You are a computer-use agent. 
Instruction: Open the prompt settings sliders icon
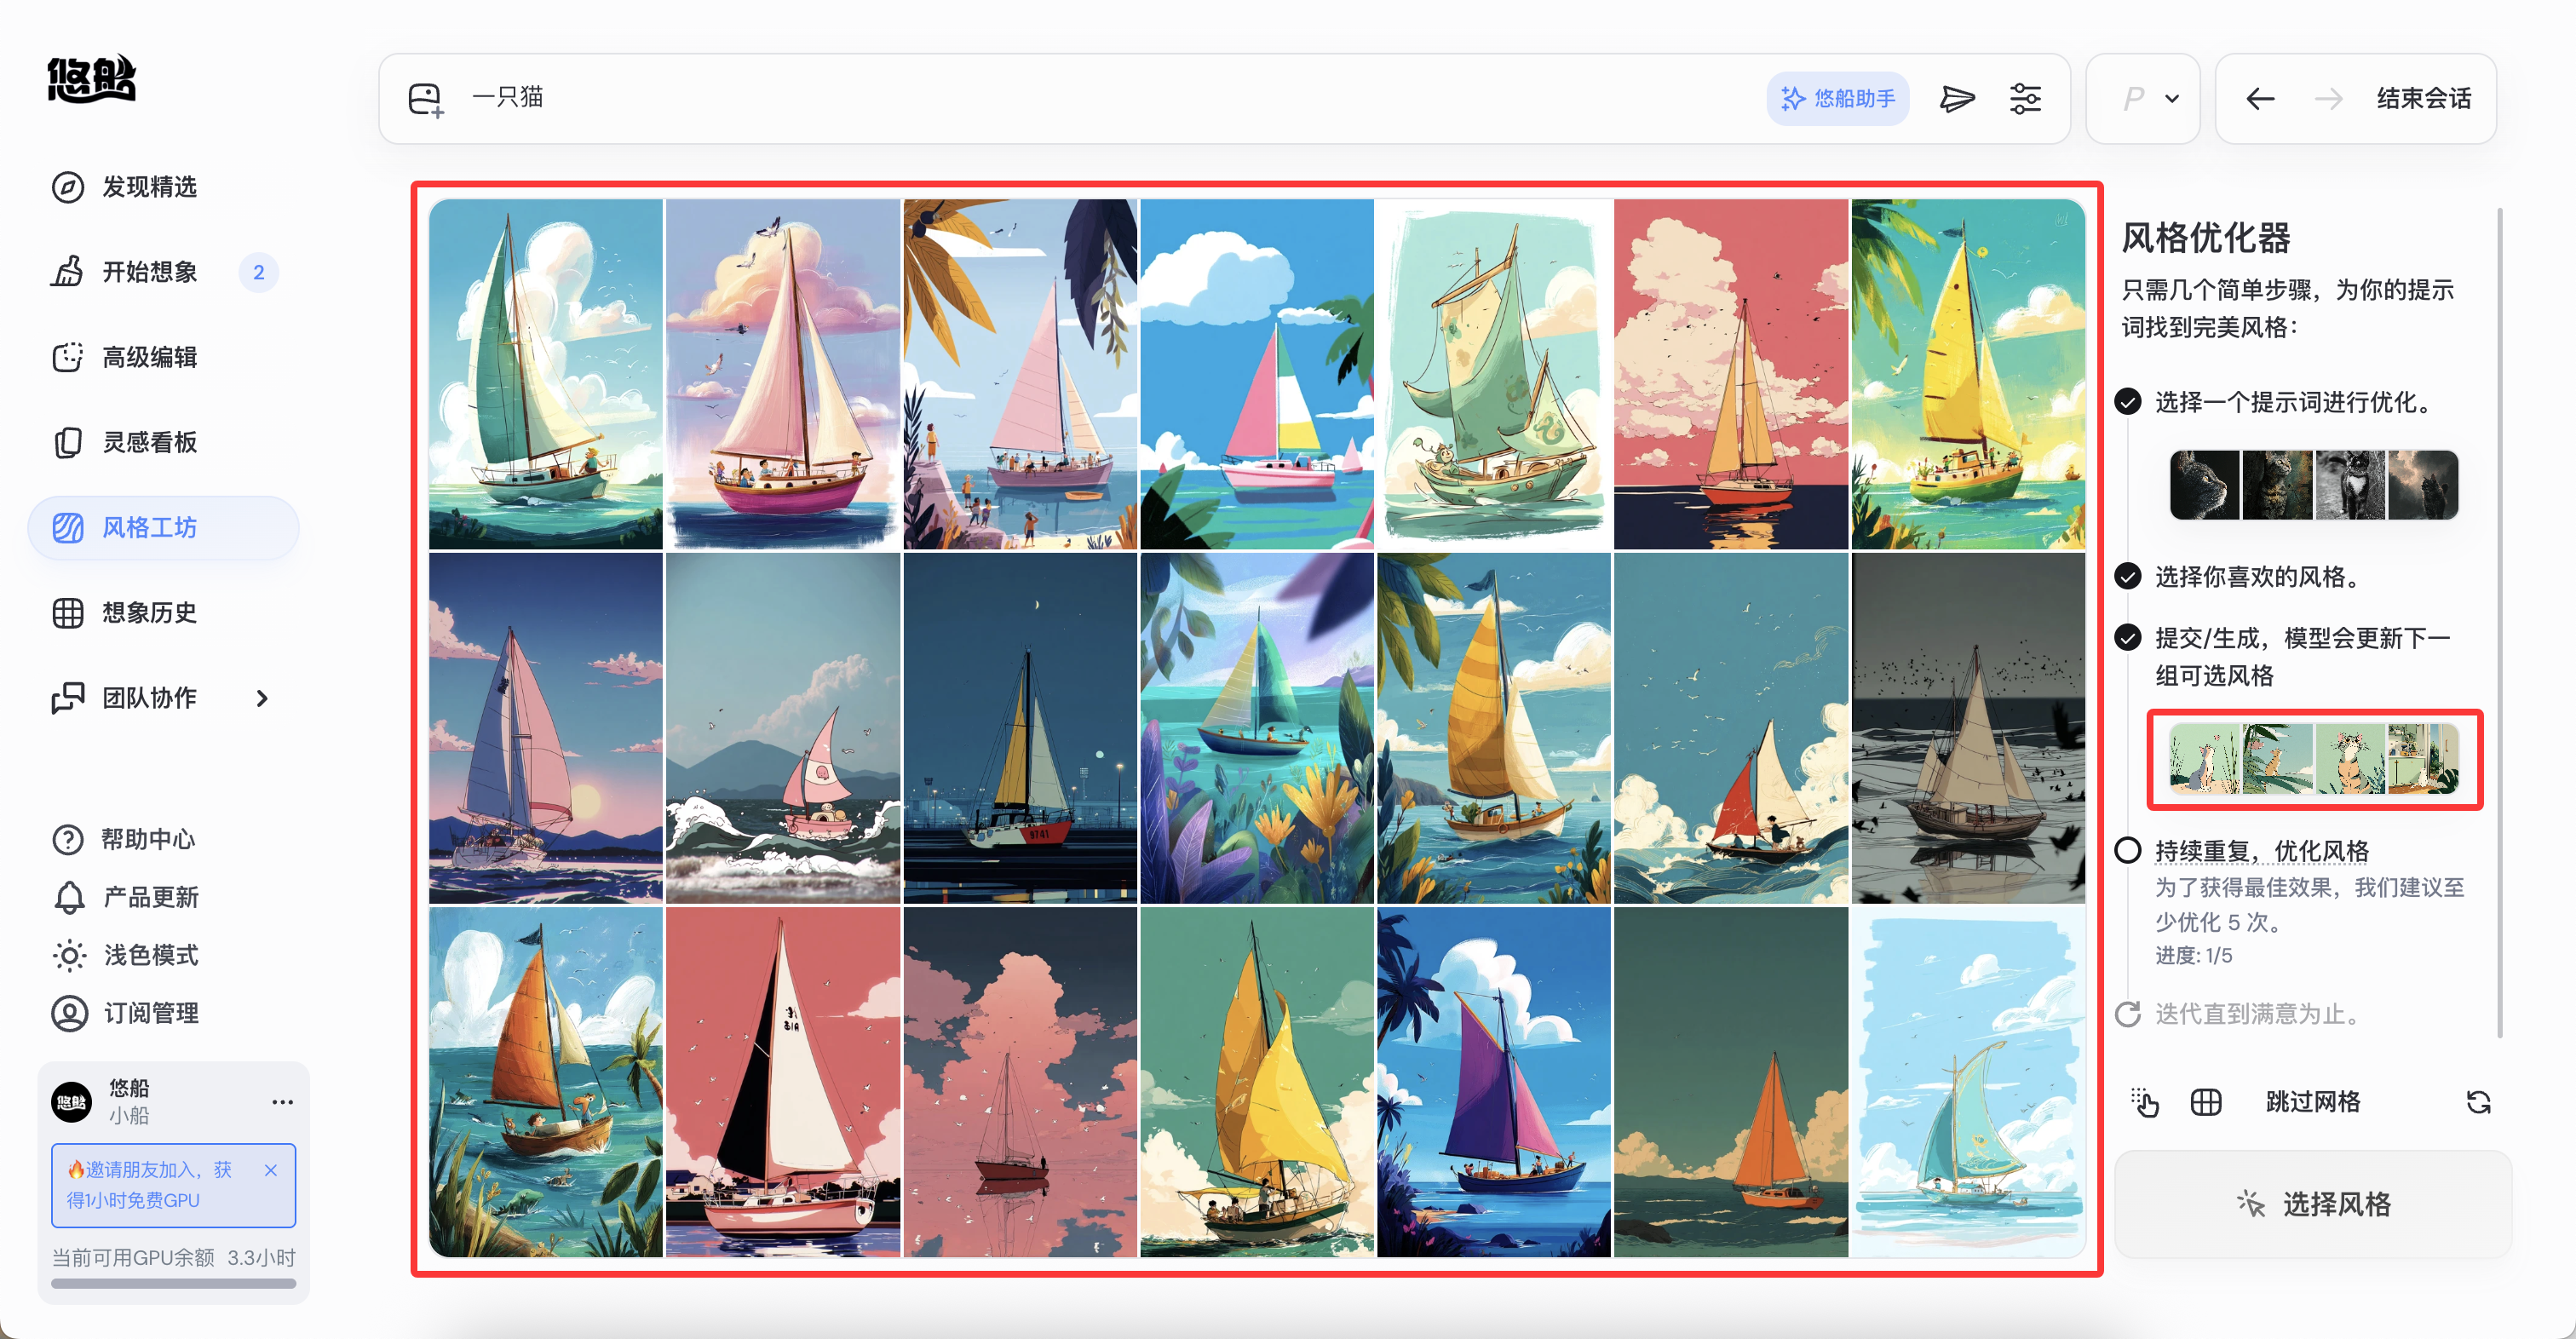coord(2025,98)
